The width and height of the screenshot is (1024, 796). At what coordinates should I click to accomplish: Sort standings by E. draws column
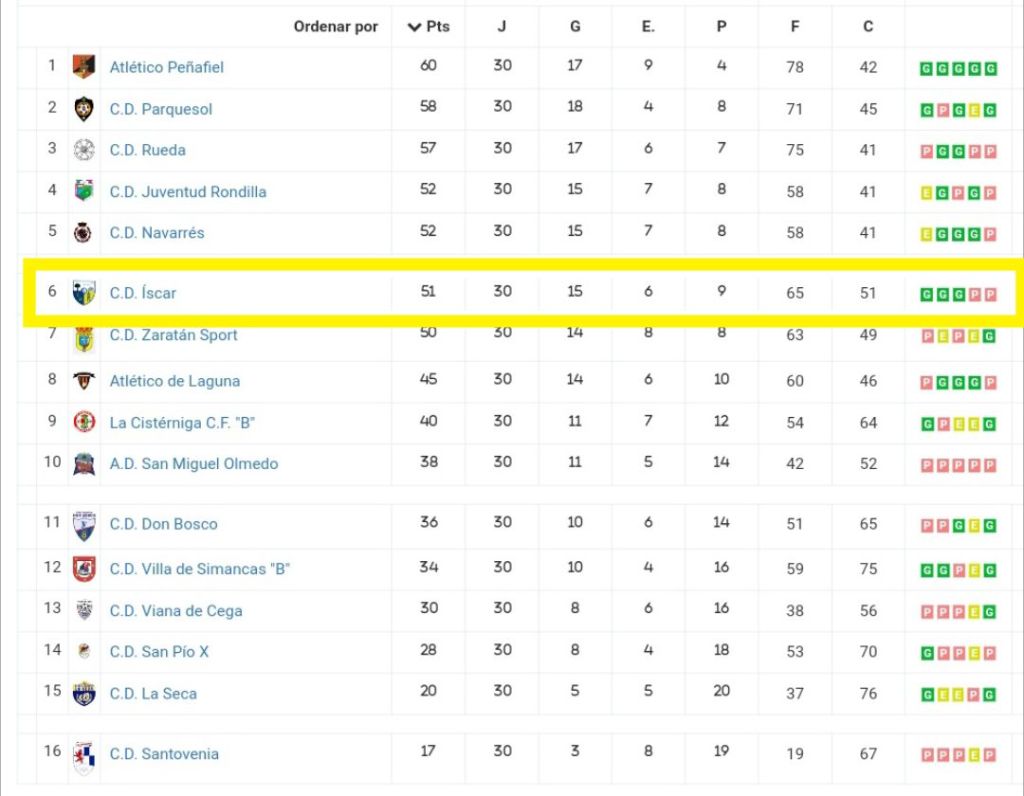tap(648, 27)
